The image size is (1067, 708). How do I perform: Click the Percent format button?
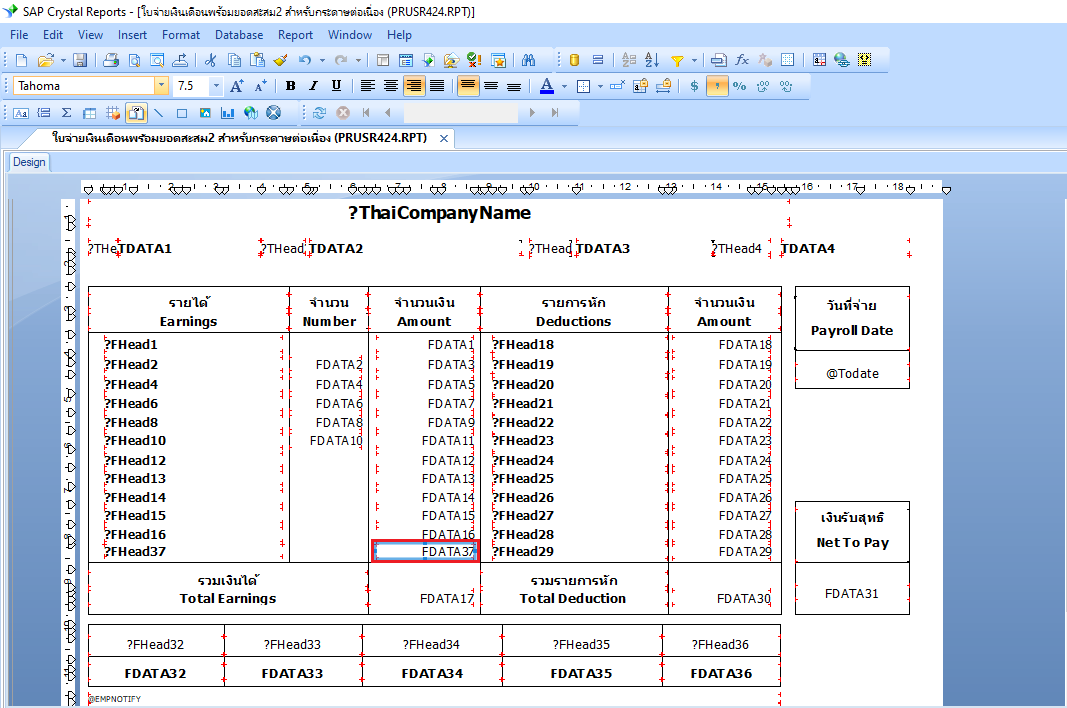740,86
